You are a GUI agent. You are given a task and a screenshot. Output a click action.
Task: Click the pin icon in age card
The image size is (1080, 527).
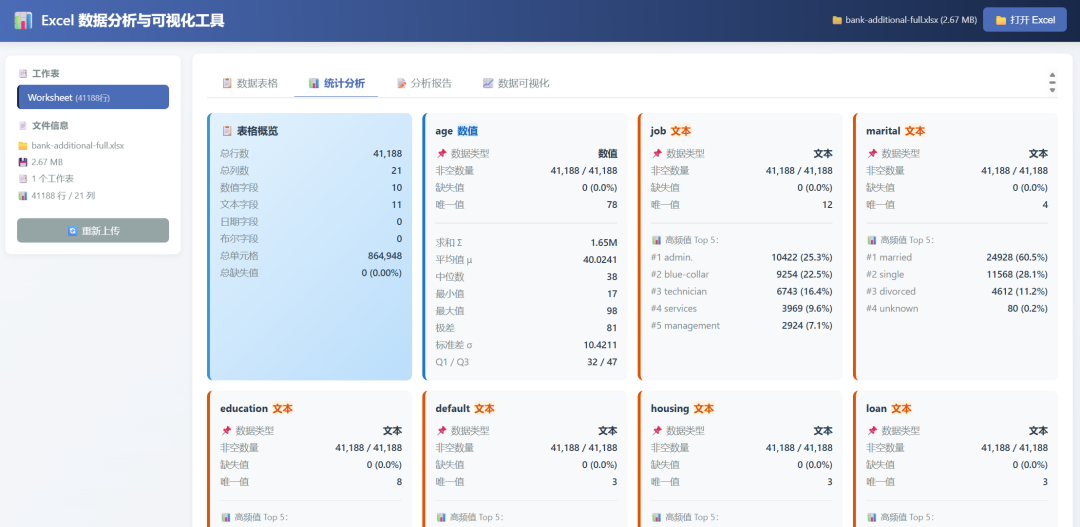[442, 154]
